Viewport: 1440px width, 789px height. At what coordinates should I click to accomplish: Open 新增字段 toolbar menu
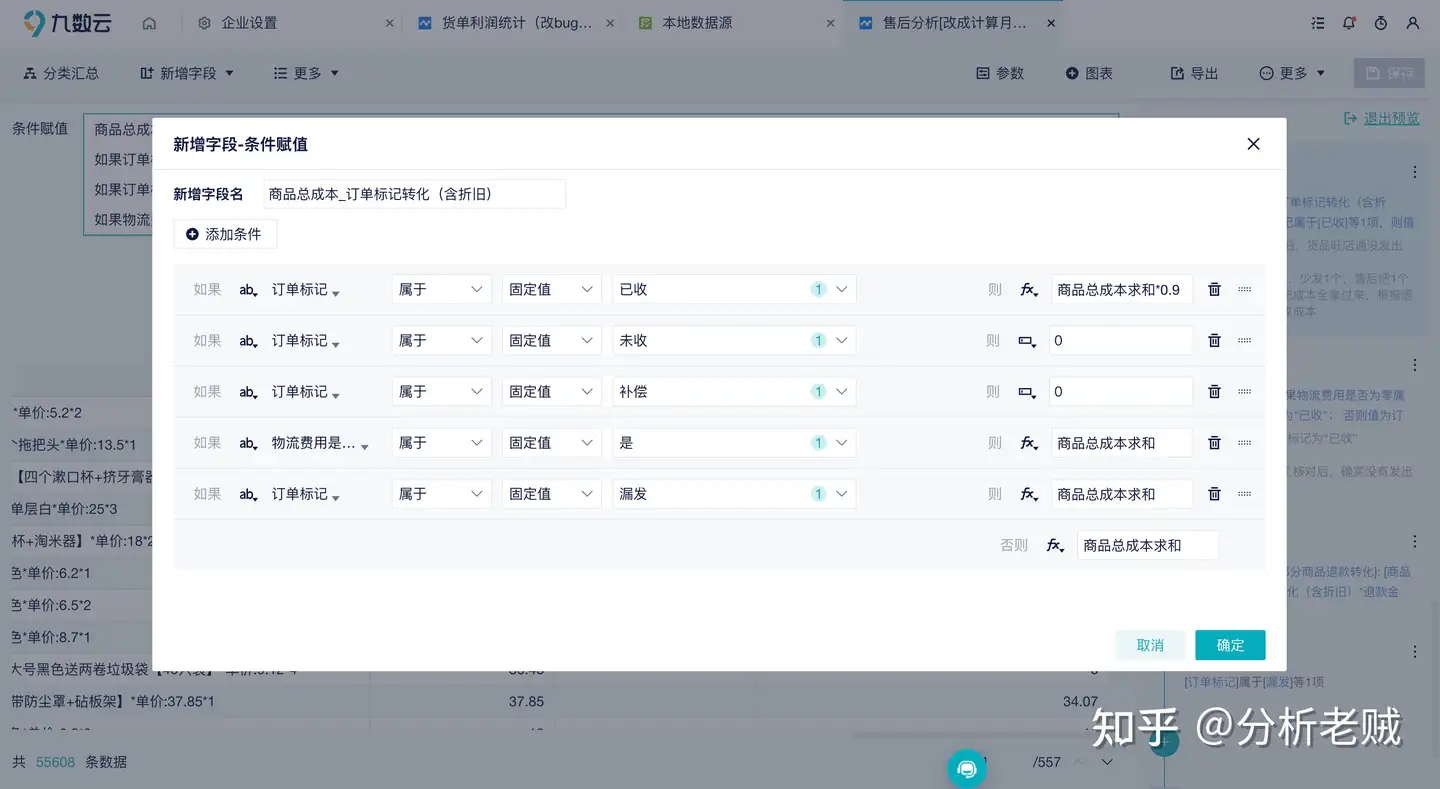(187, 73)
